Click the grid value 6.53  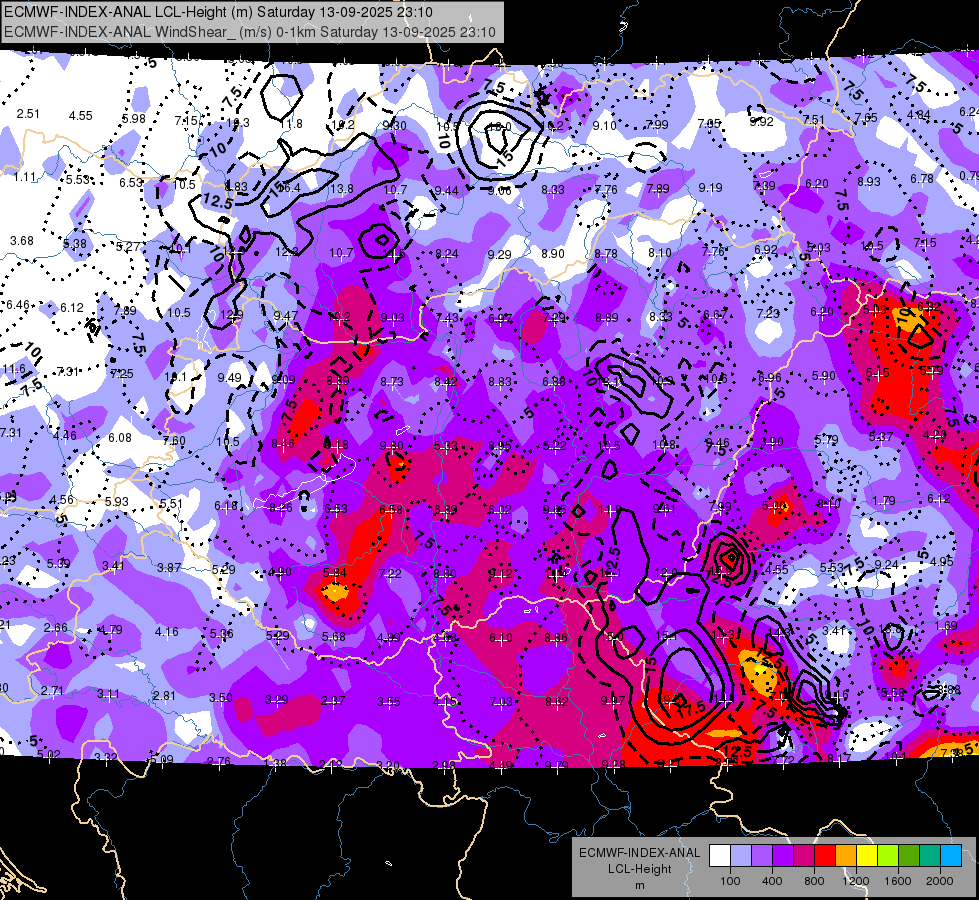[131, 182]
